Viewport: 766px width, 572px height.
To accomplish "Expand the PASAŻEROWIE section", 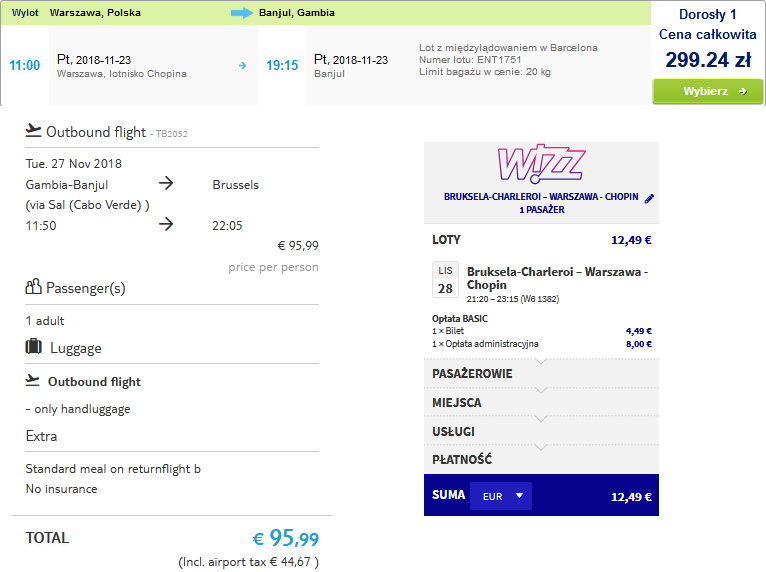I will click(541, 374).
